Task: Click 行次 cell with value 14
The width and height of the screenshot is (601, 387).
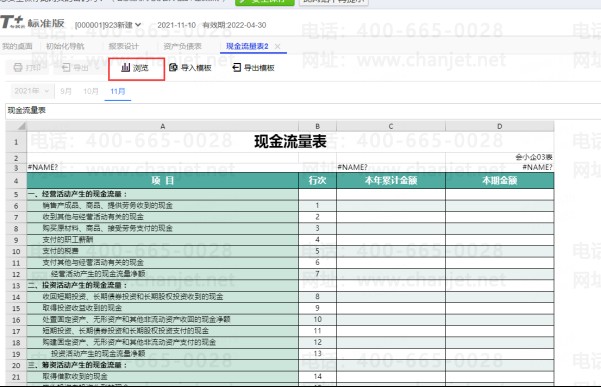Action: point(317,377)
